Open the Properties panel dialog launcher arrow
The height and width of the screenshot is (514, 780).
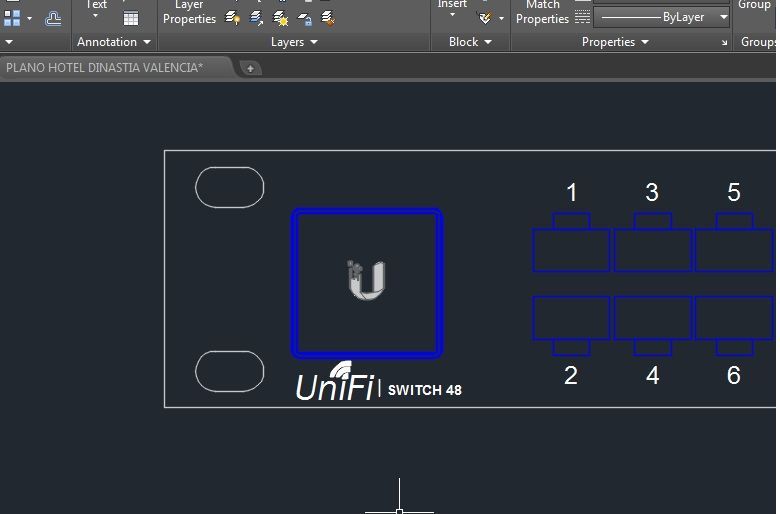(x=725, y=43)
